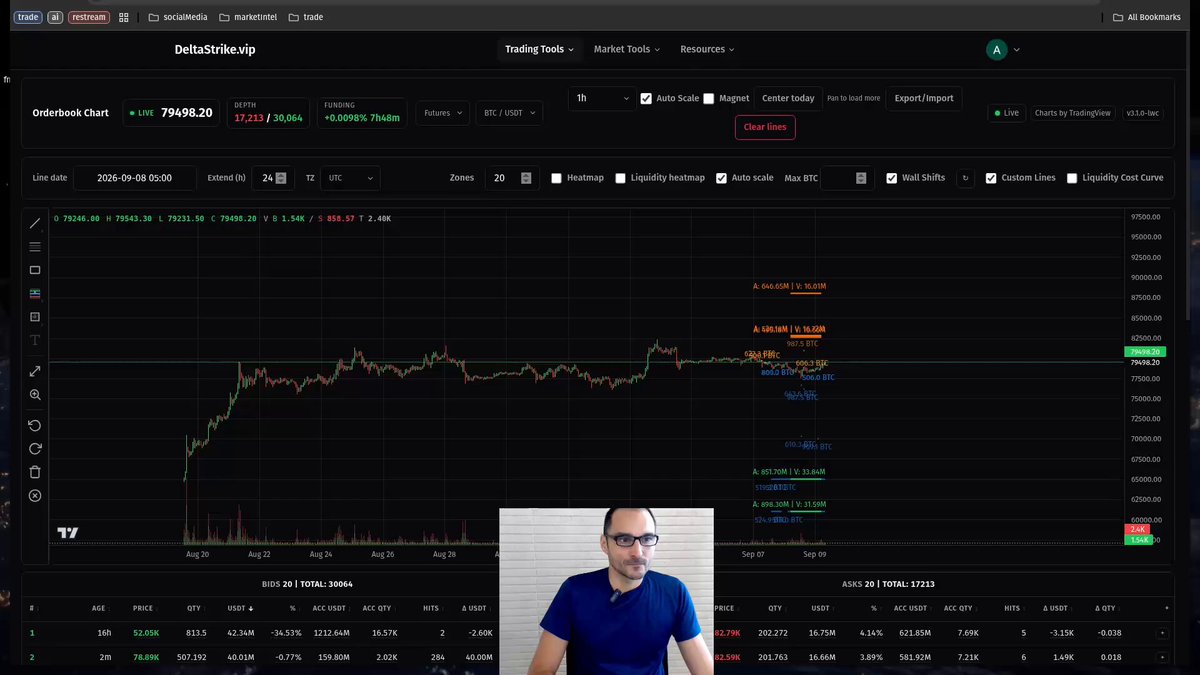Click the Center today button
Viewport: 1200px width, 675px height.
(788, 98)
